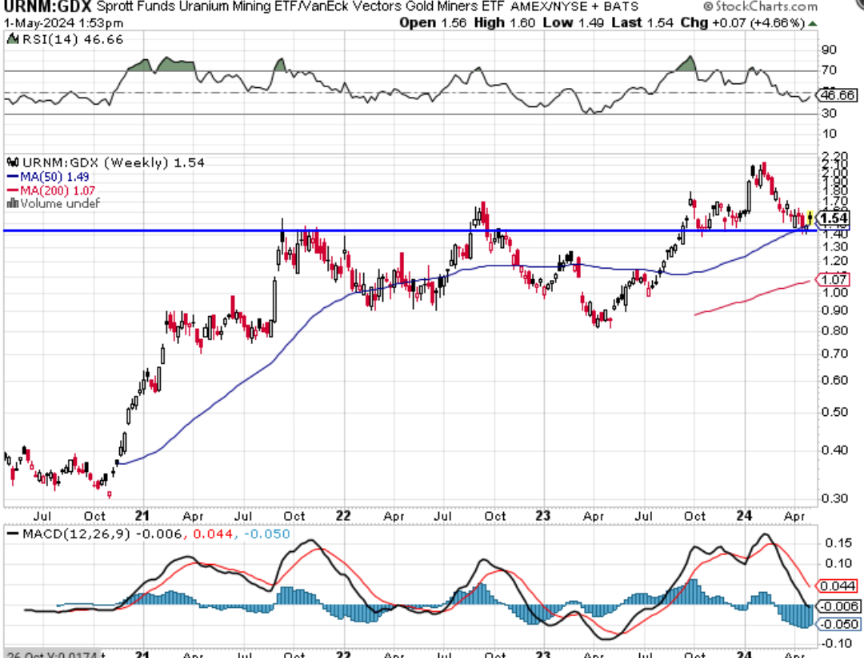Screen dimensions: 864x658
Task: Click the green up arrow beside Chg
Action: [812, 24]
